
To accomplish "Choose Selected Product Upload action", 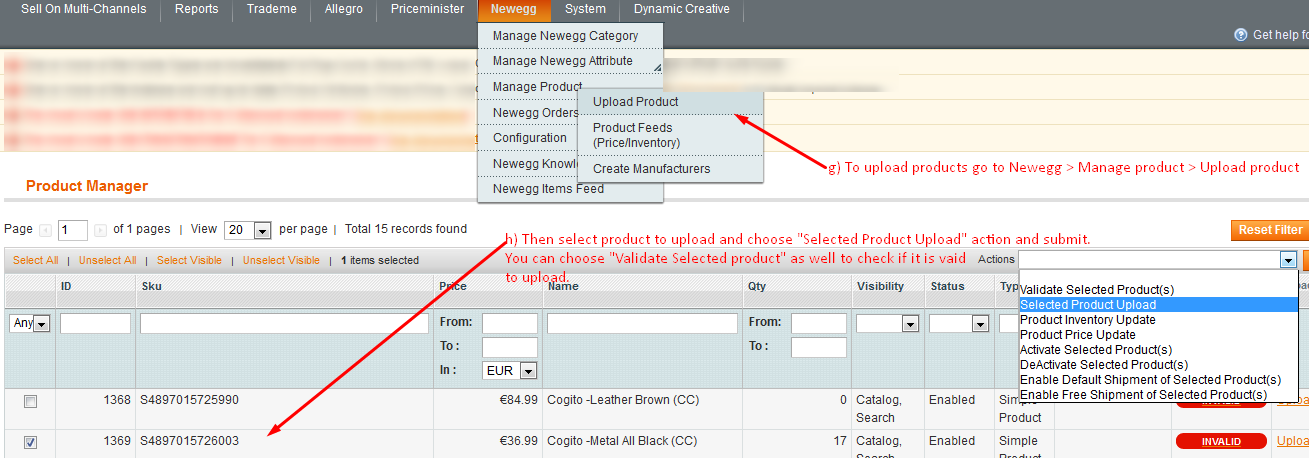I will [x=1158, y=305].
